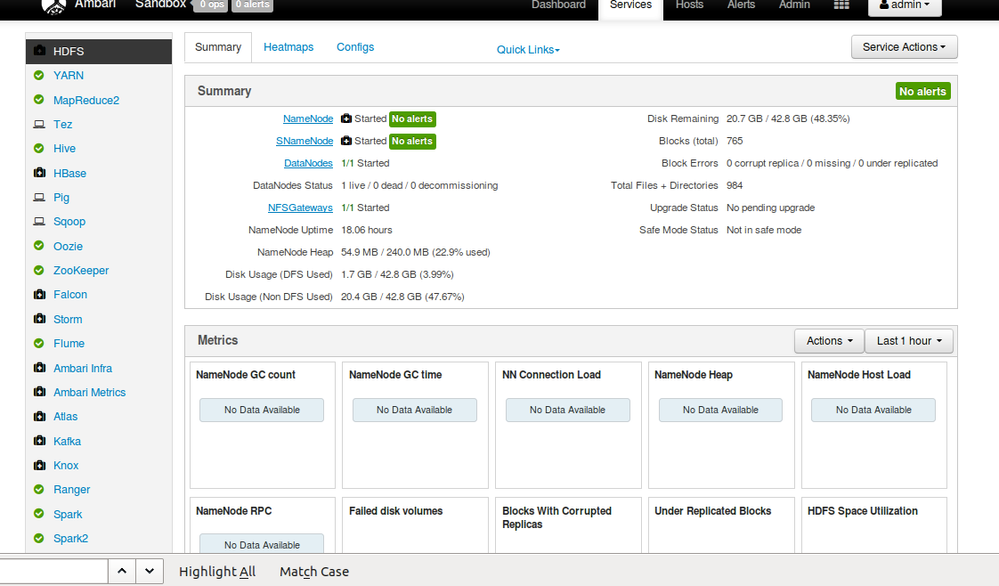
Task: Click the 0 ops badge
Action: [x=212, y=5]
